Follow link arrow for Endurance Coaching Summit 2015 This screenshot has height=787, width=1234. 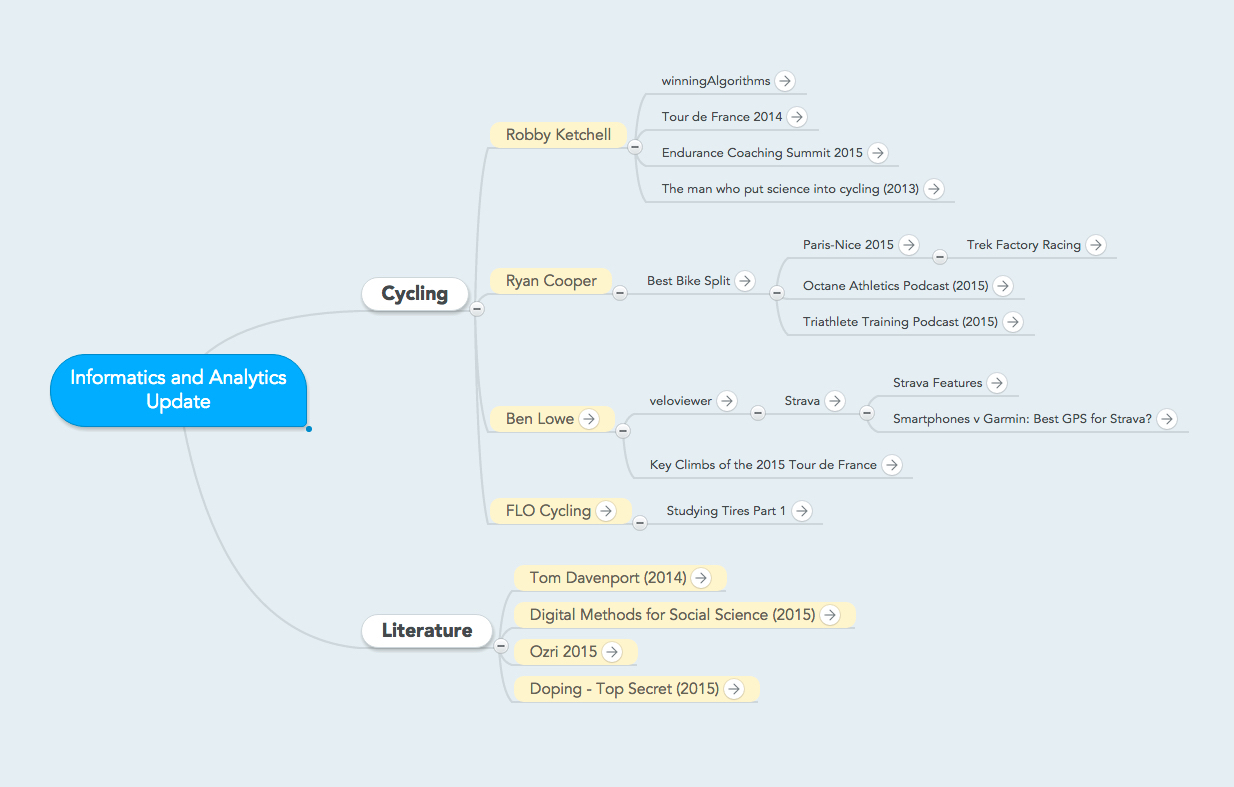pos(878,153)
